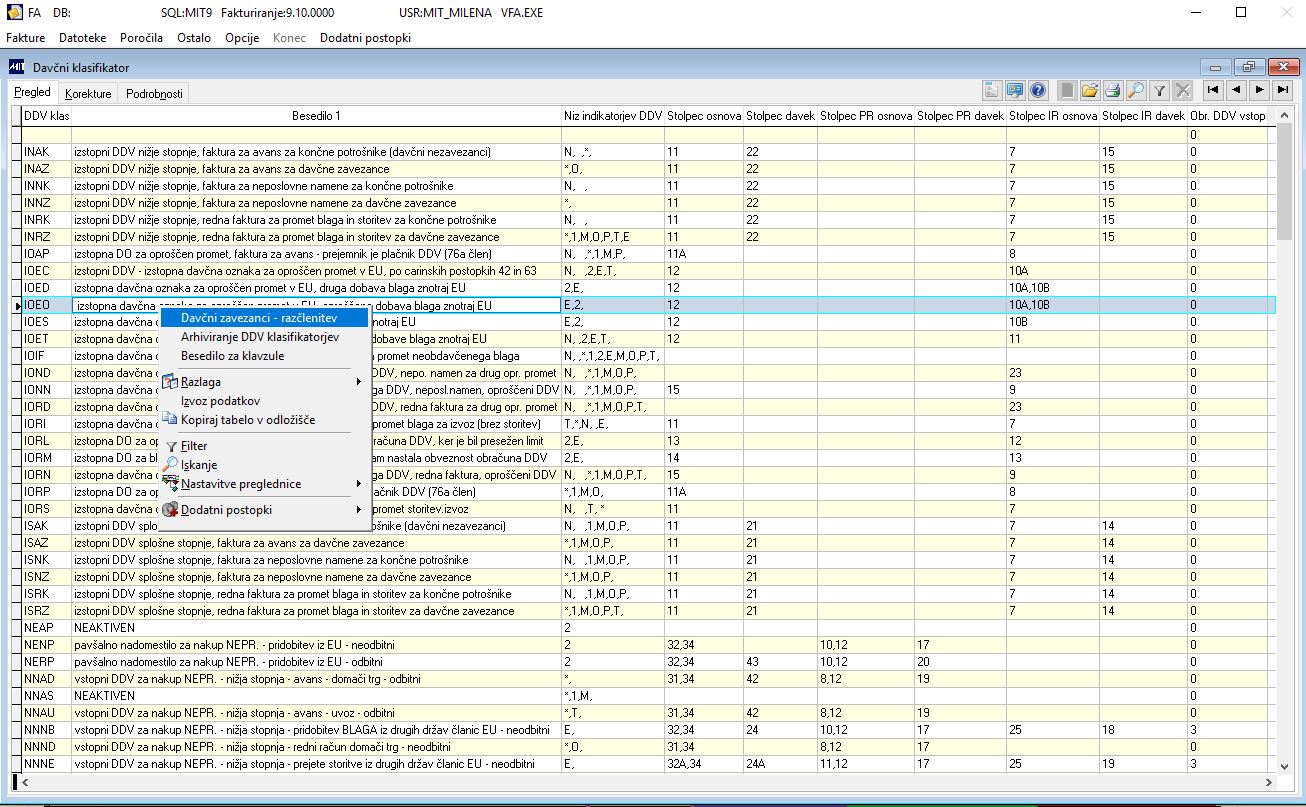The image size is (1306, 807).
Task: Open record with the folder toolbar icon
Action: [1090, 91]
